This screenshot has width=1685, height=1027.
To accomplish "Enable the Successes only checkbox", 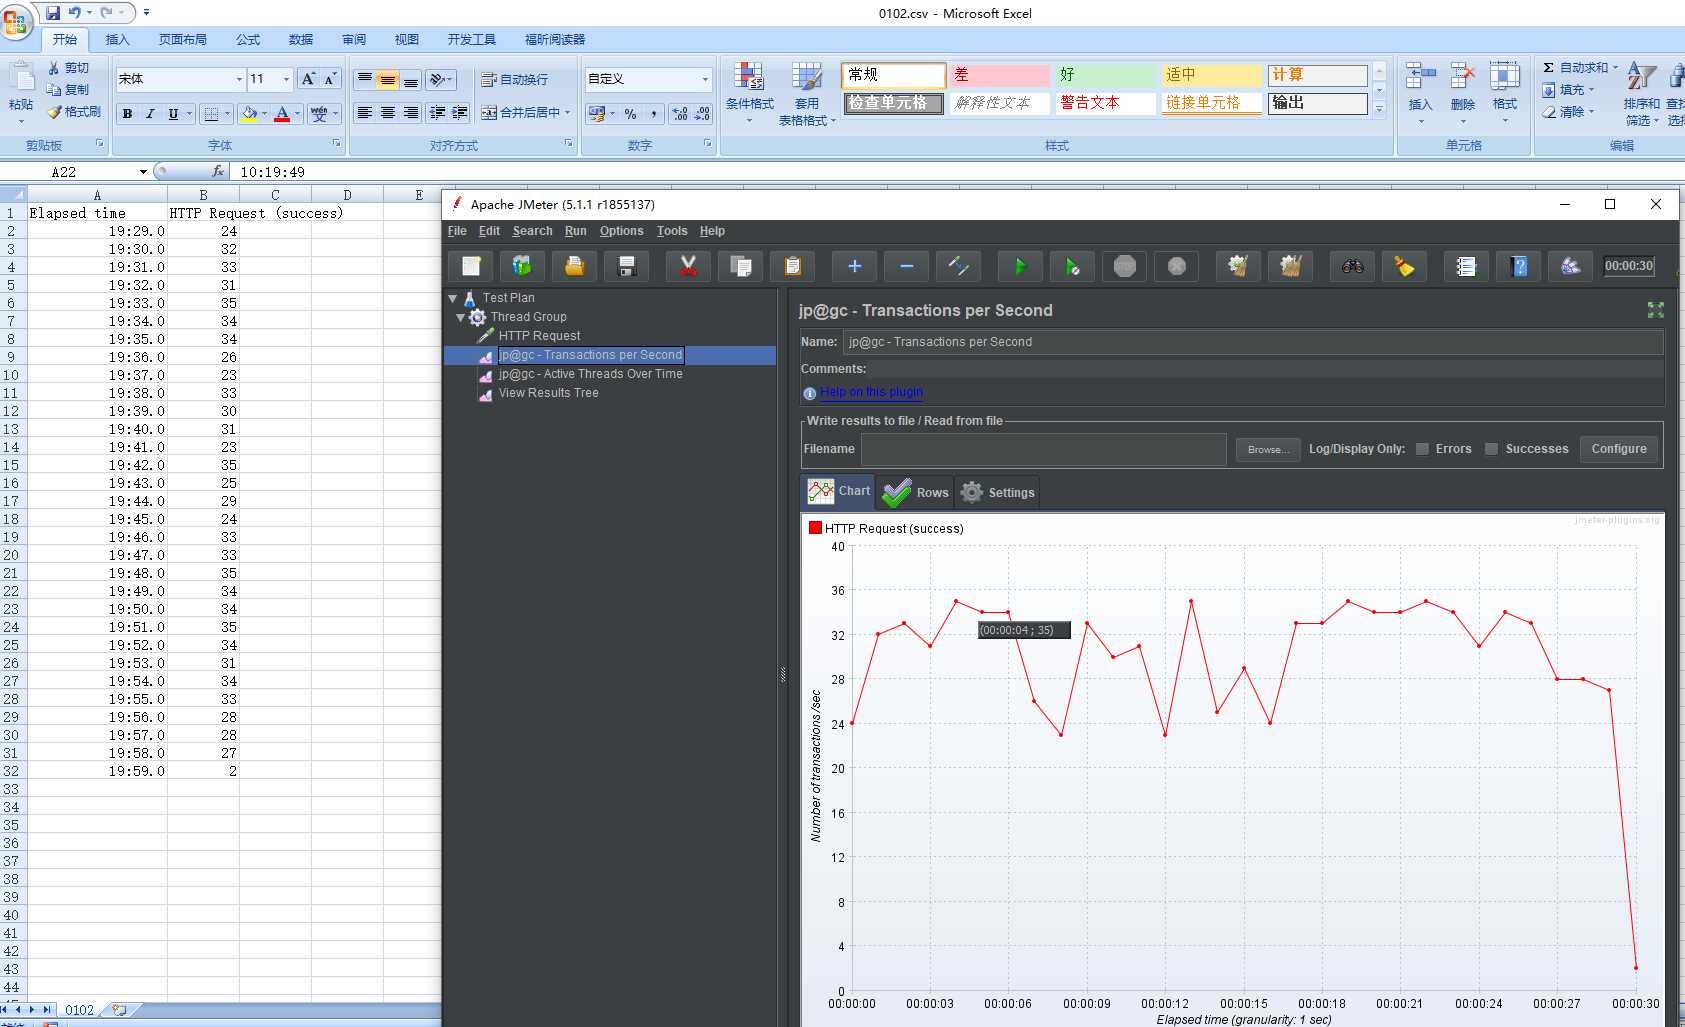I will [1491, 449].
